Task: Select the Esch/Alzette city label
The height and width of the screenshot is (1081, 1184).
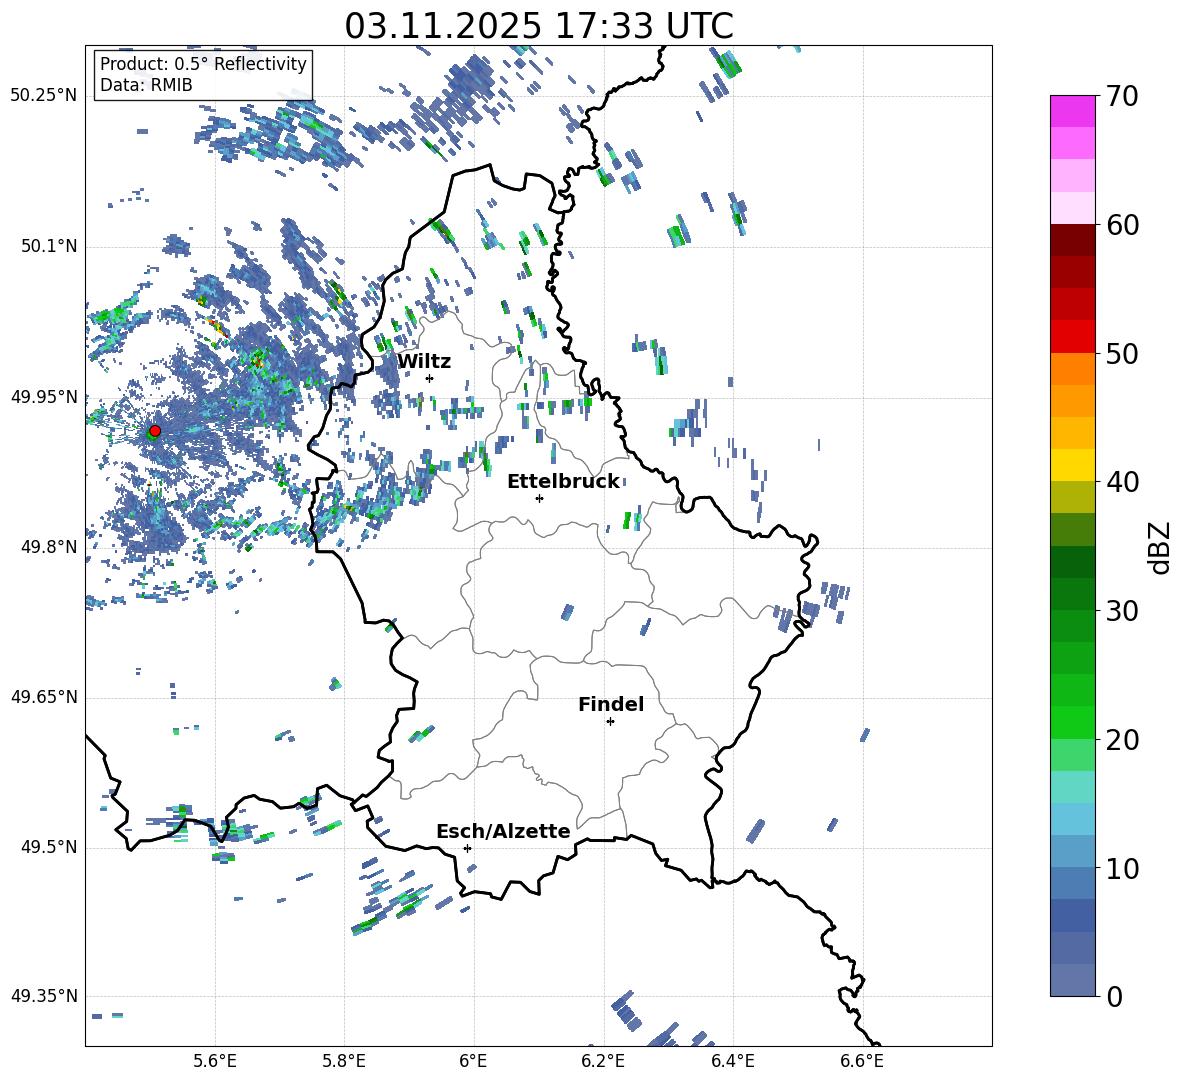Action: (x=504, y=831)
